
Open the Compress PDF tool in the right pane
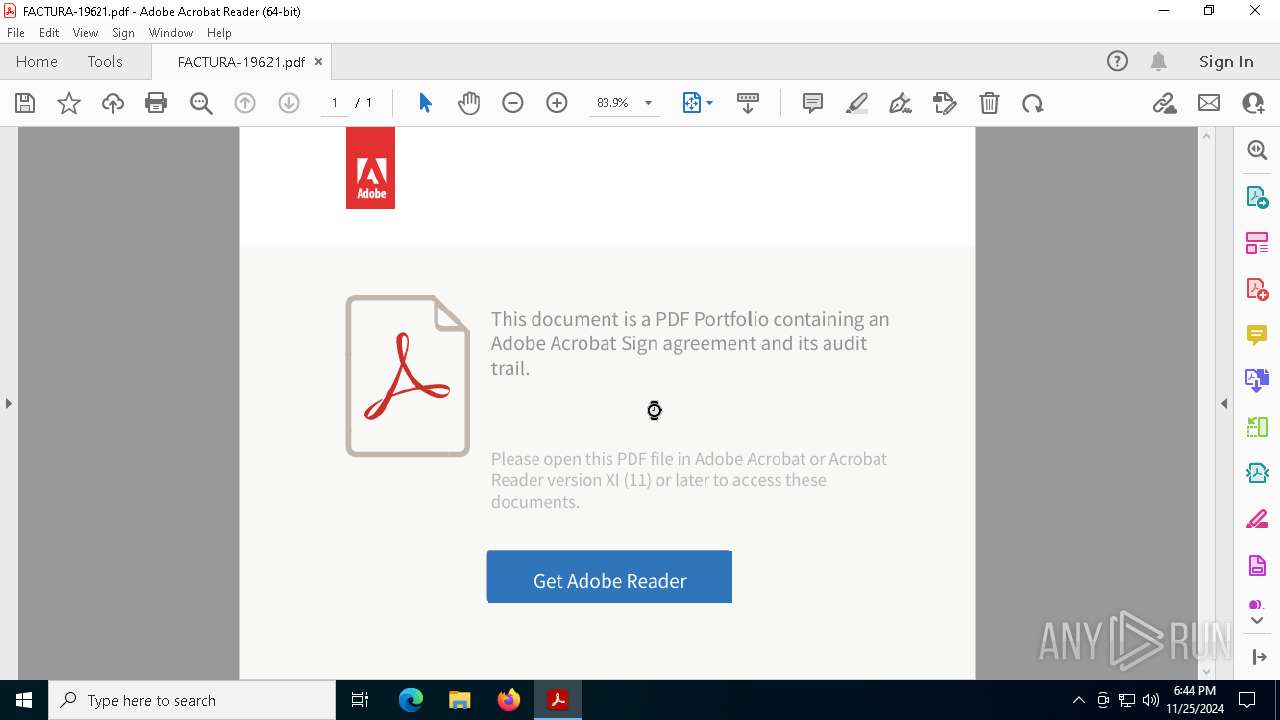(1257, 473)
